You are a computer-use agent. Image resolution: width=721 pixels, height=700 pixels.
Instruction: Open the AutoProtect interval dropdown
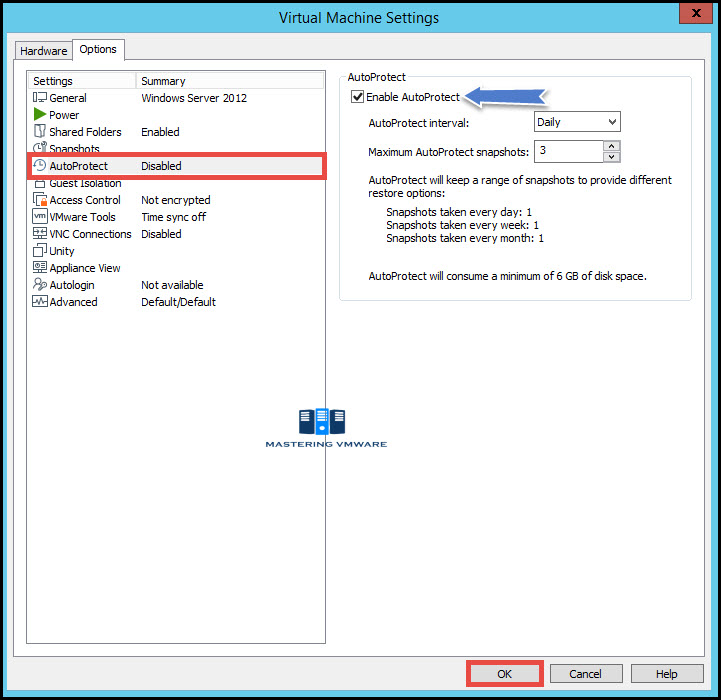point(577,122)
